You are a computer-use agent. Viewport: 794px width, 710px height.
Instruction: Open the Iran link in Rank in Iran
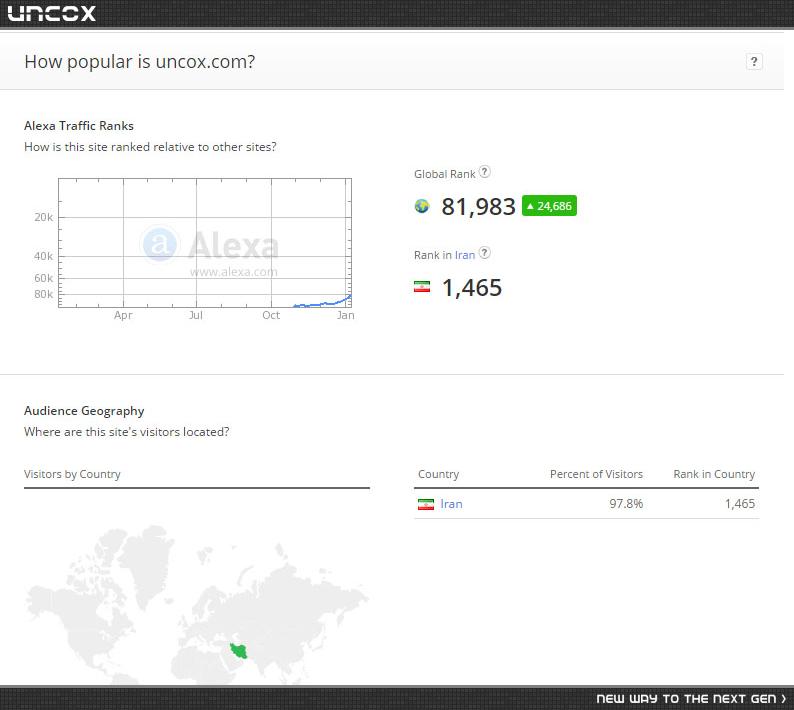click(465, 255)
